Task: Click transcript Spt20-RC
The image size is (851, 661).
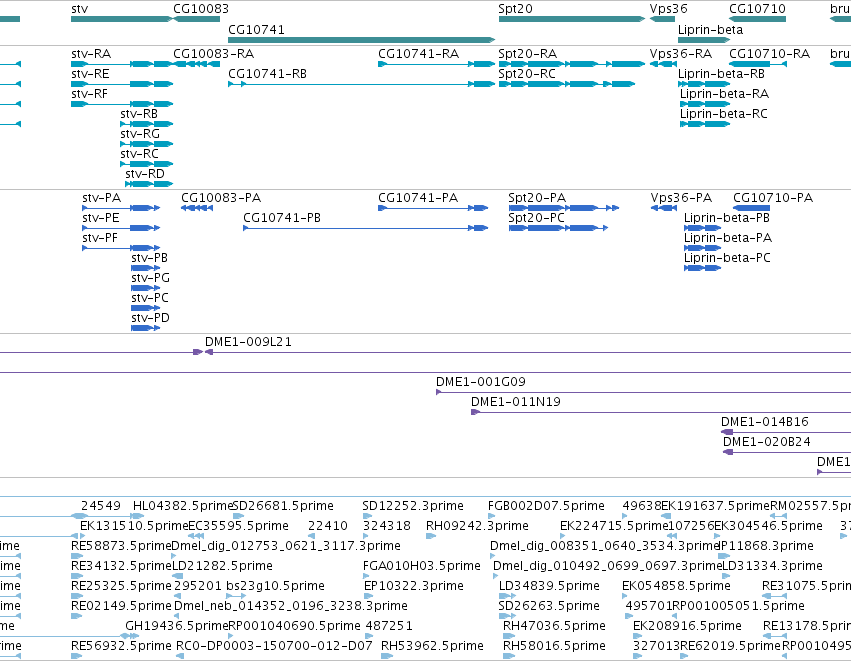Action: point(567,84)
